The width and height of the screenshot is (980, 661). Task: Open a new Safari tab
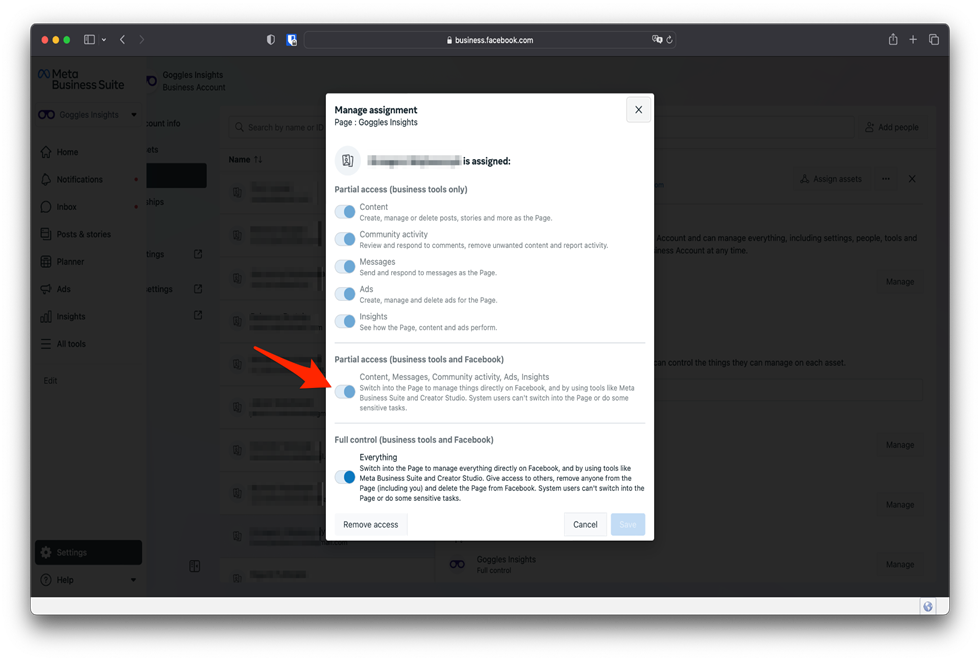[913, 40]
